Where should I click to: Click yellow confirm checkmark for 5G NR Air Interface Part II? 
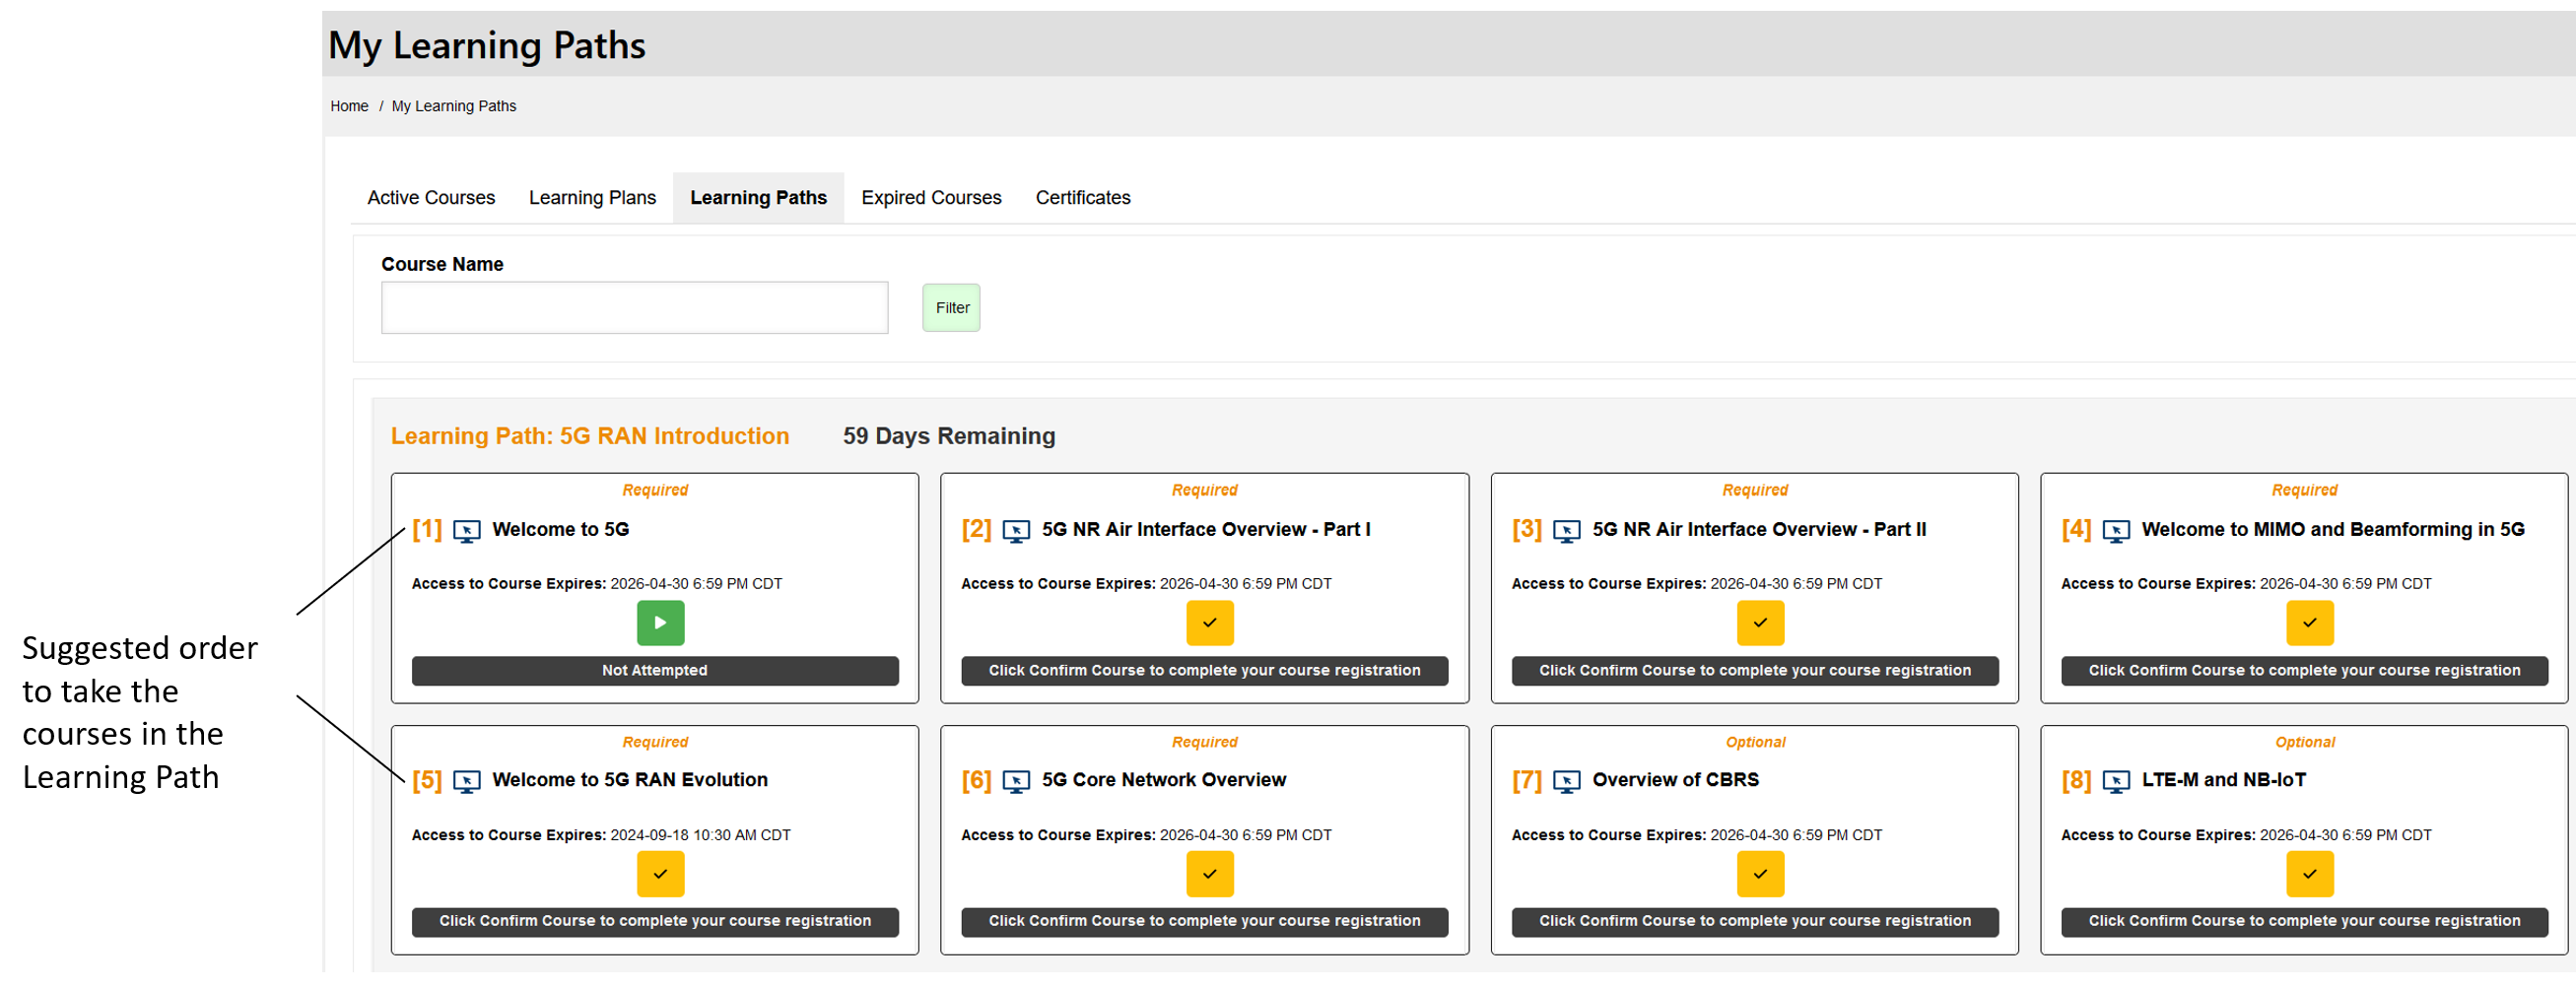(1759, 623)
